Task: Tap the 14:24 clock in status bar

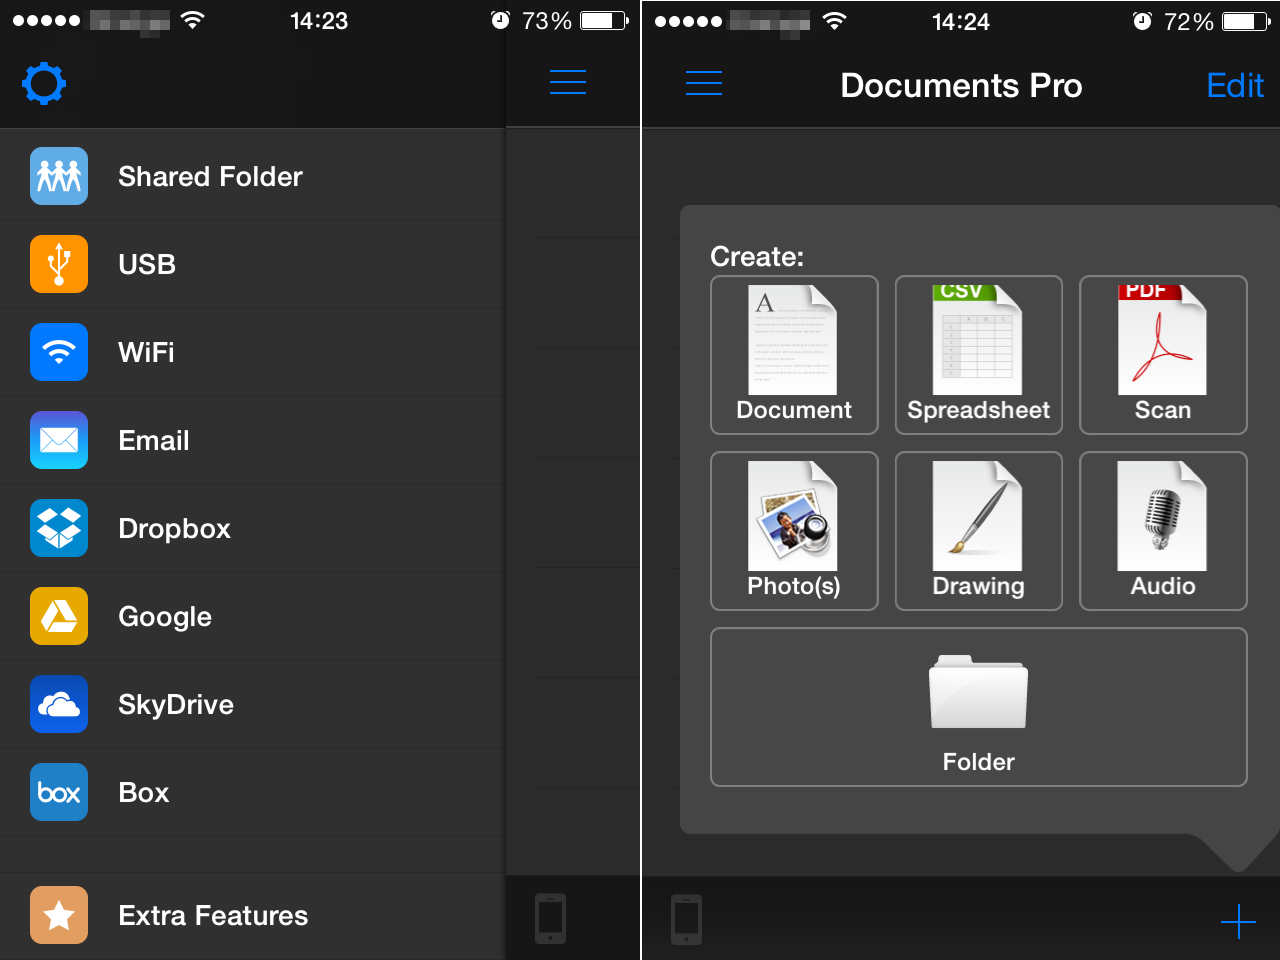Action: point(961,21)
